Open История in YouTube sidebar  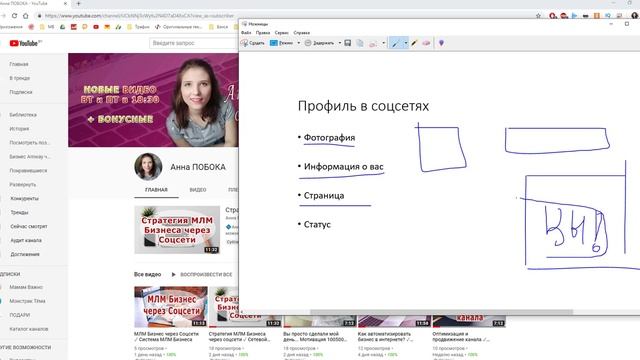tap(19, 129)
